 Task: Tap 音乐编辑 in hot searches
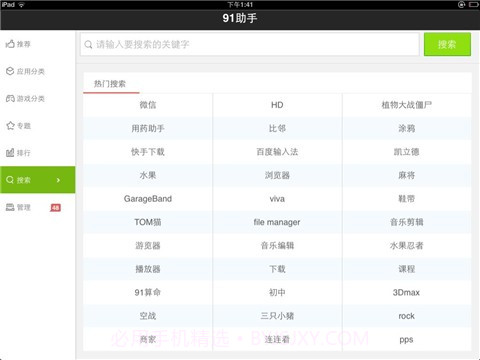click(x=277, y=246)
